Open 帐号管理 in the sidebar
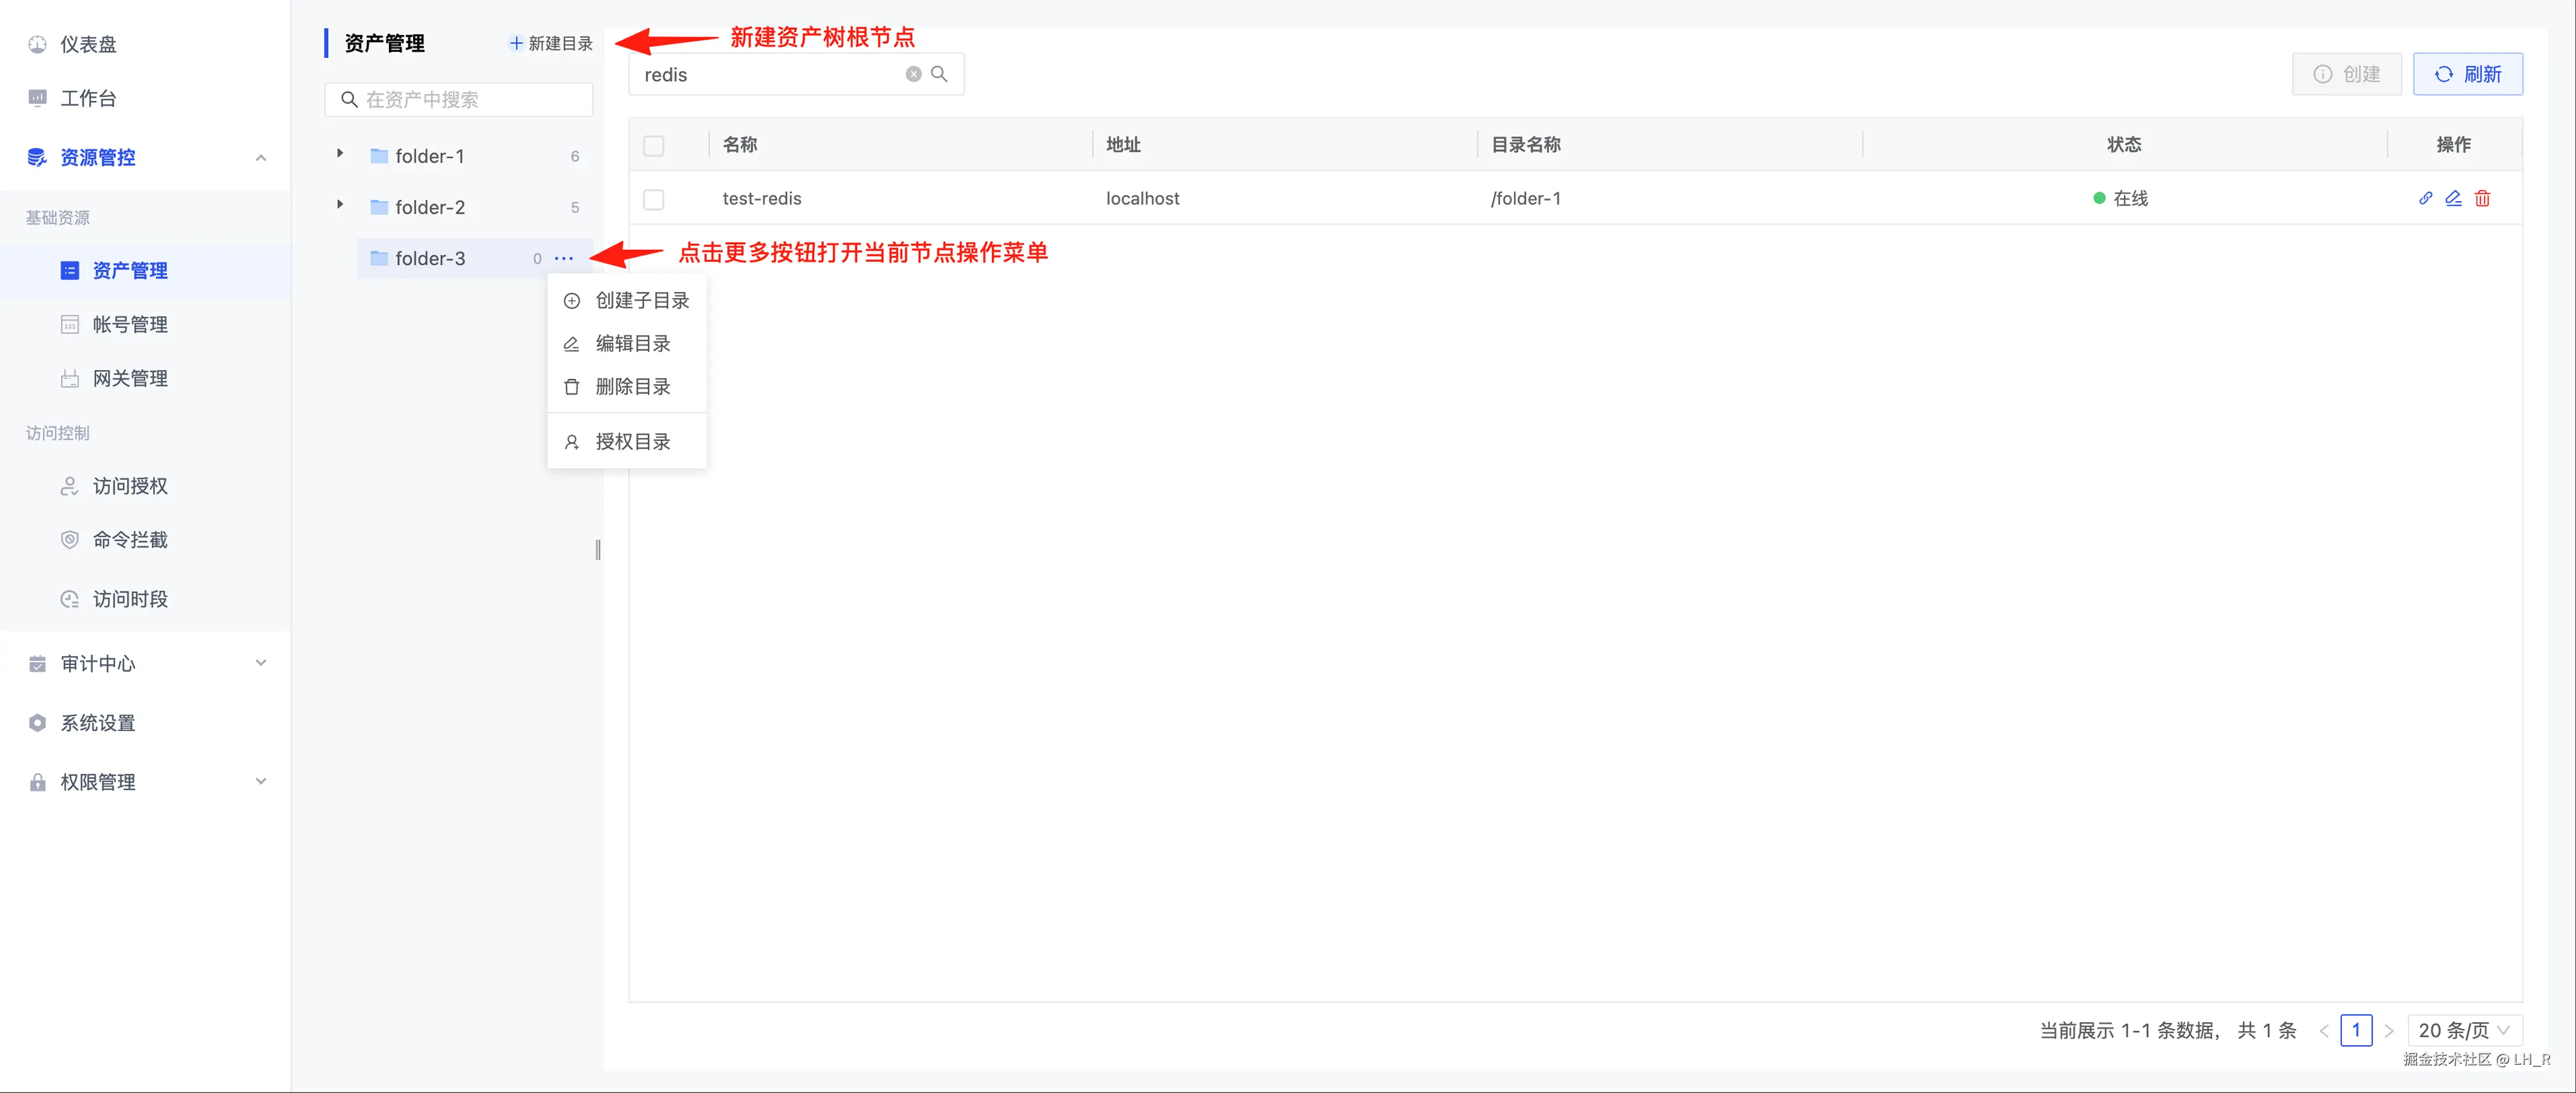This screenshot has width=2576, height=1093. (x=130, y=324)
